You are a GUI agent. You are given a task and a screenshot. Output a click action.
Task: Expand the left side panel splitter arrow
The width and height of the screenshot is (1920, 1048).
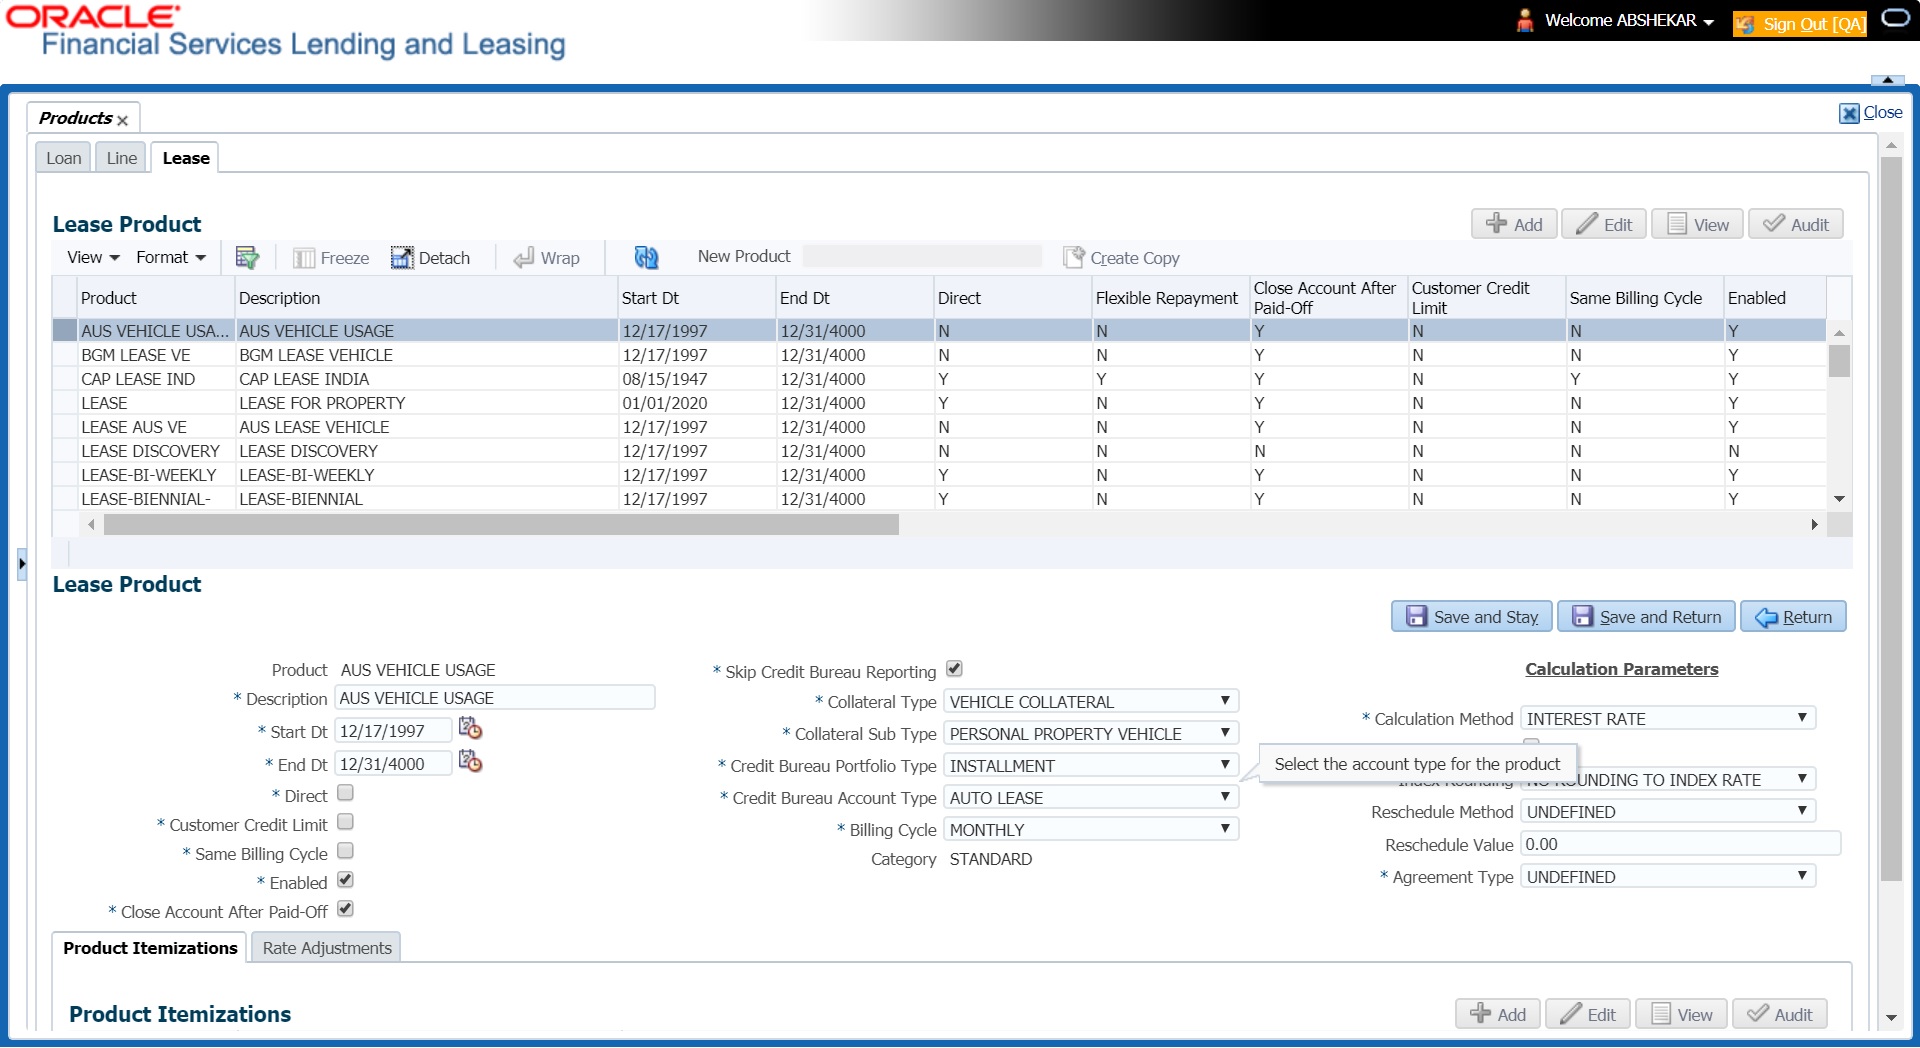tap(22, 564)
